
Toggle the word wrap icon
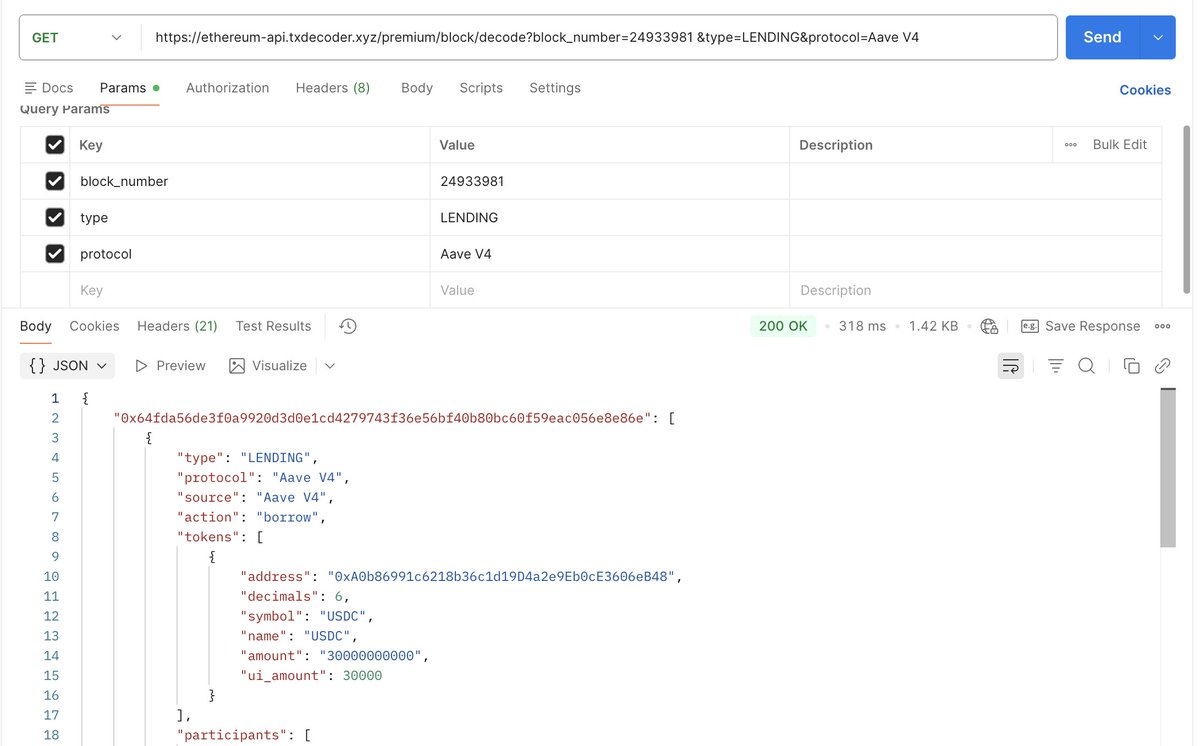click(1011, 366)
